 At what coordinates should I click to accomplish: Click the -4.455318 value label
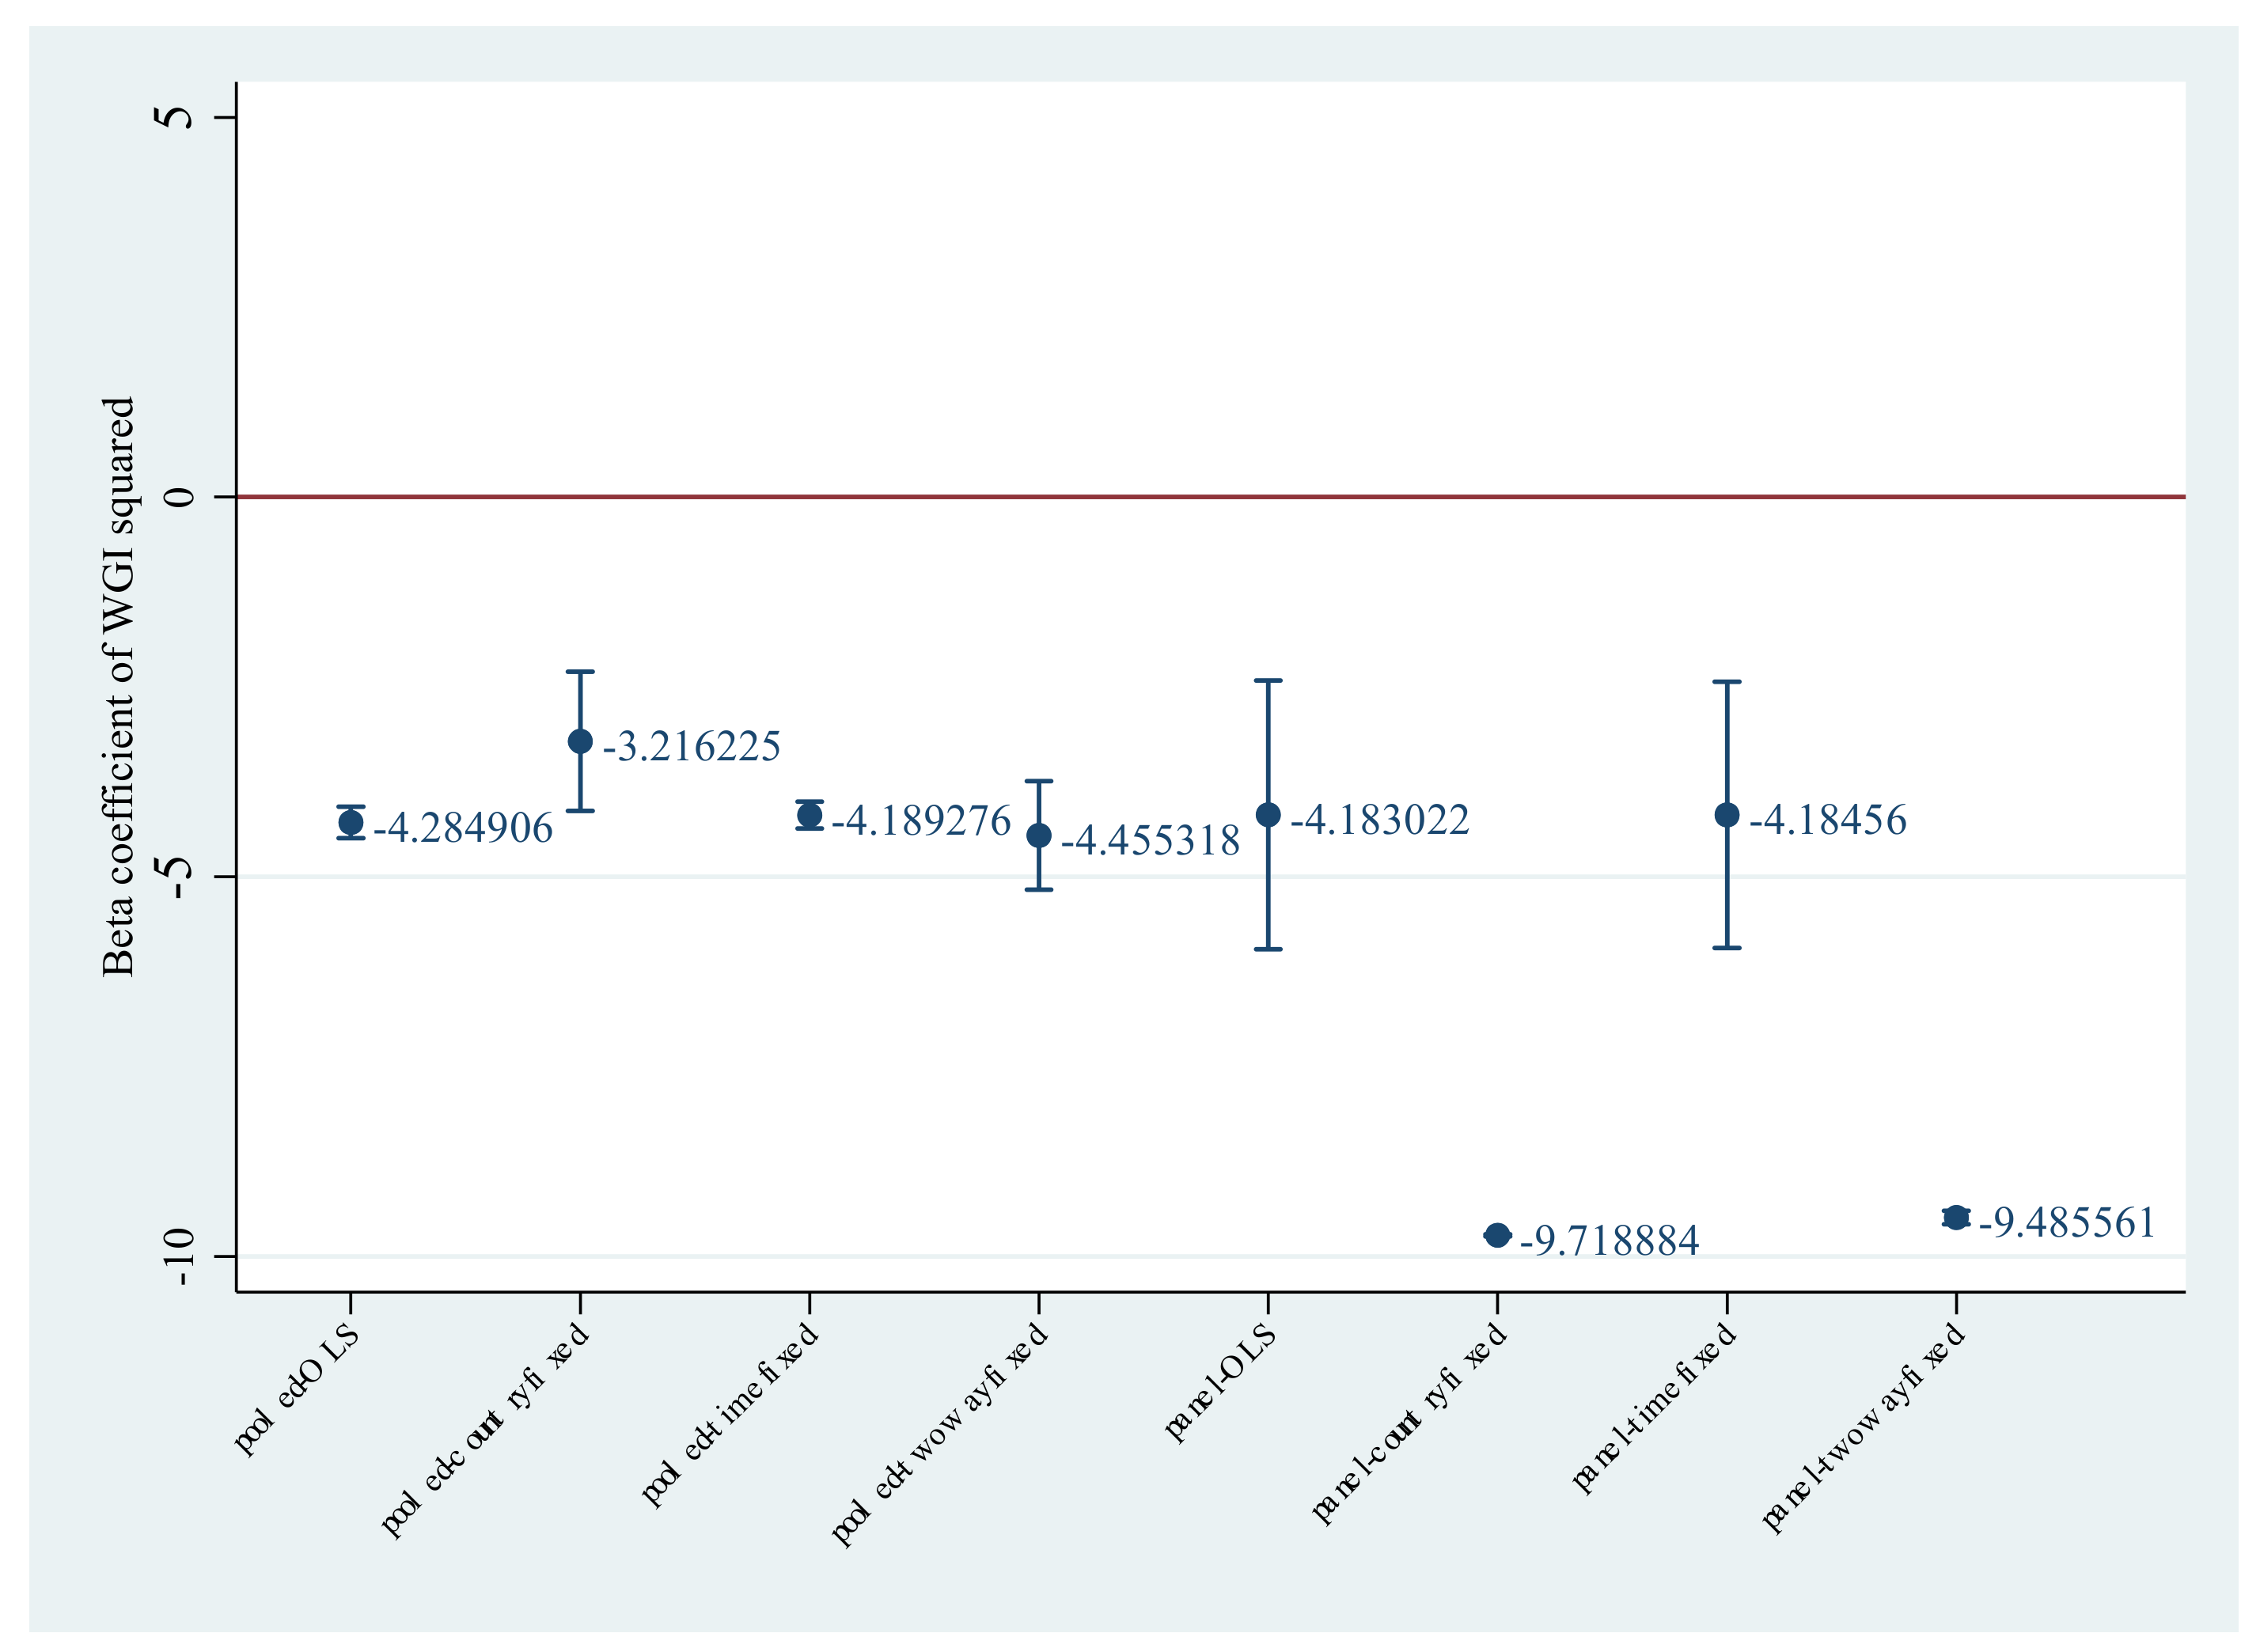(1150, 840)
